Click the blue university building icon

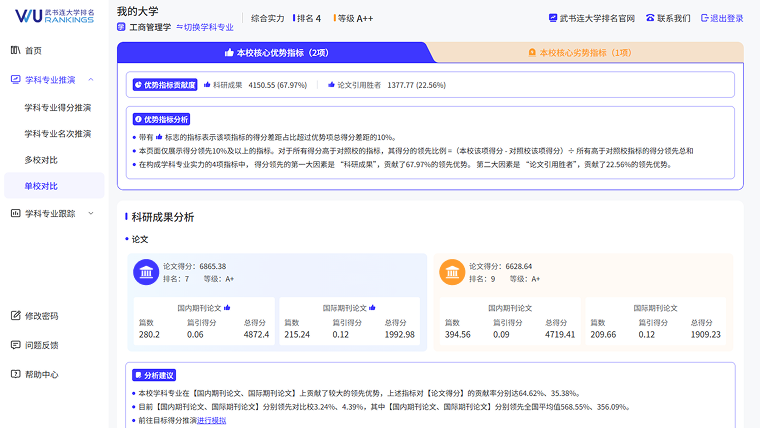click(x=146, y=272)
